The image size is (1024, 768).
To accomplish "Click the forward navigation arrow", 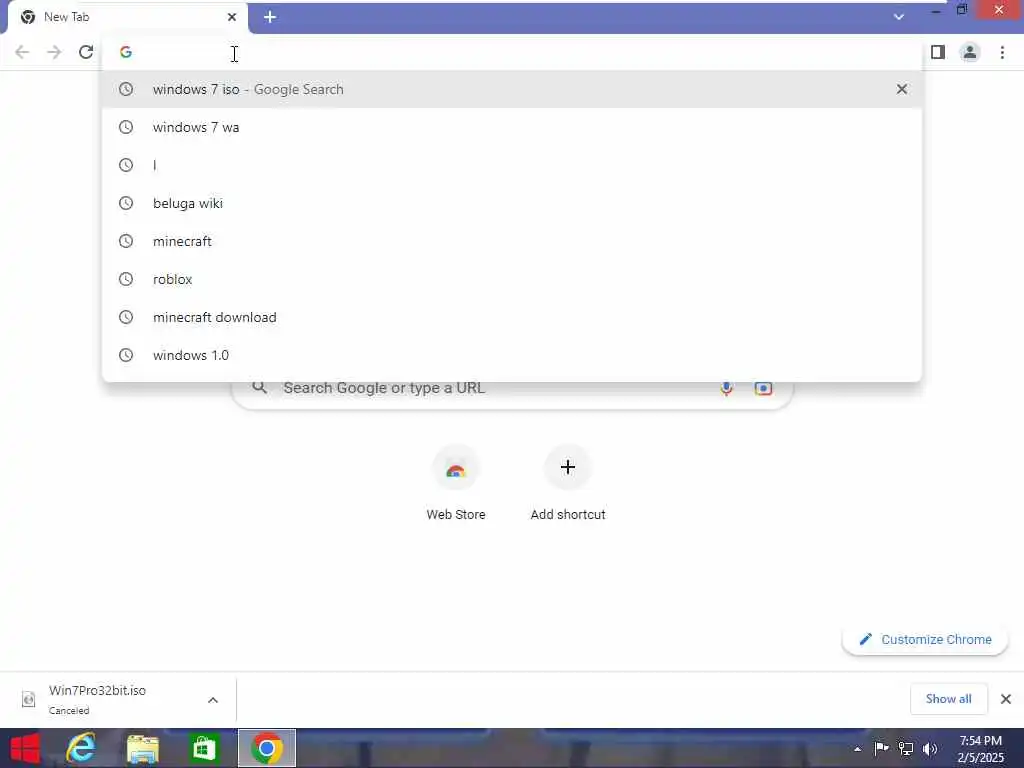I will coord(54,52).
